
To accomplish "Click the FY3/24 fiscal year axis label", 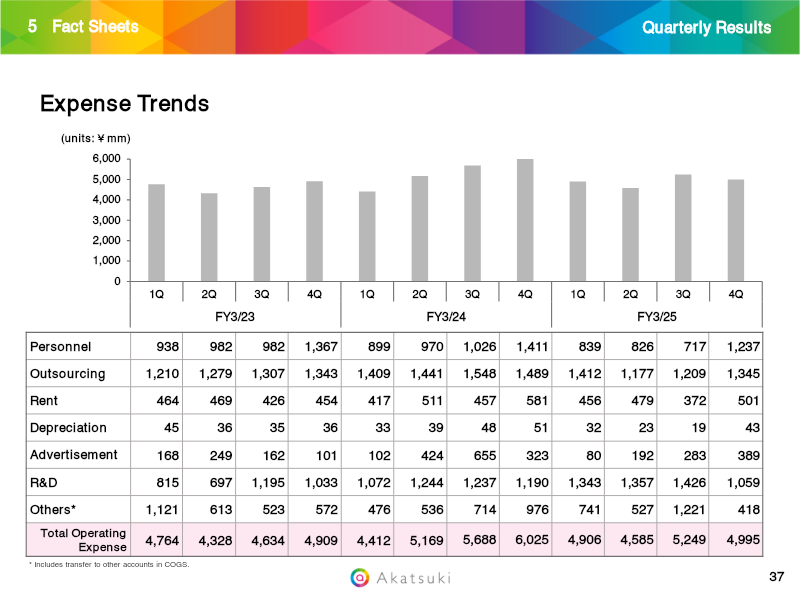I will click(446, 316).
